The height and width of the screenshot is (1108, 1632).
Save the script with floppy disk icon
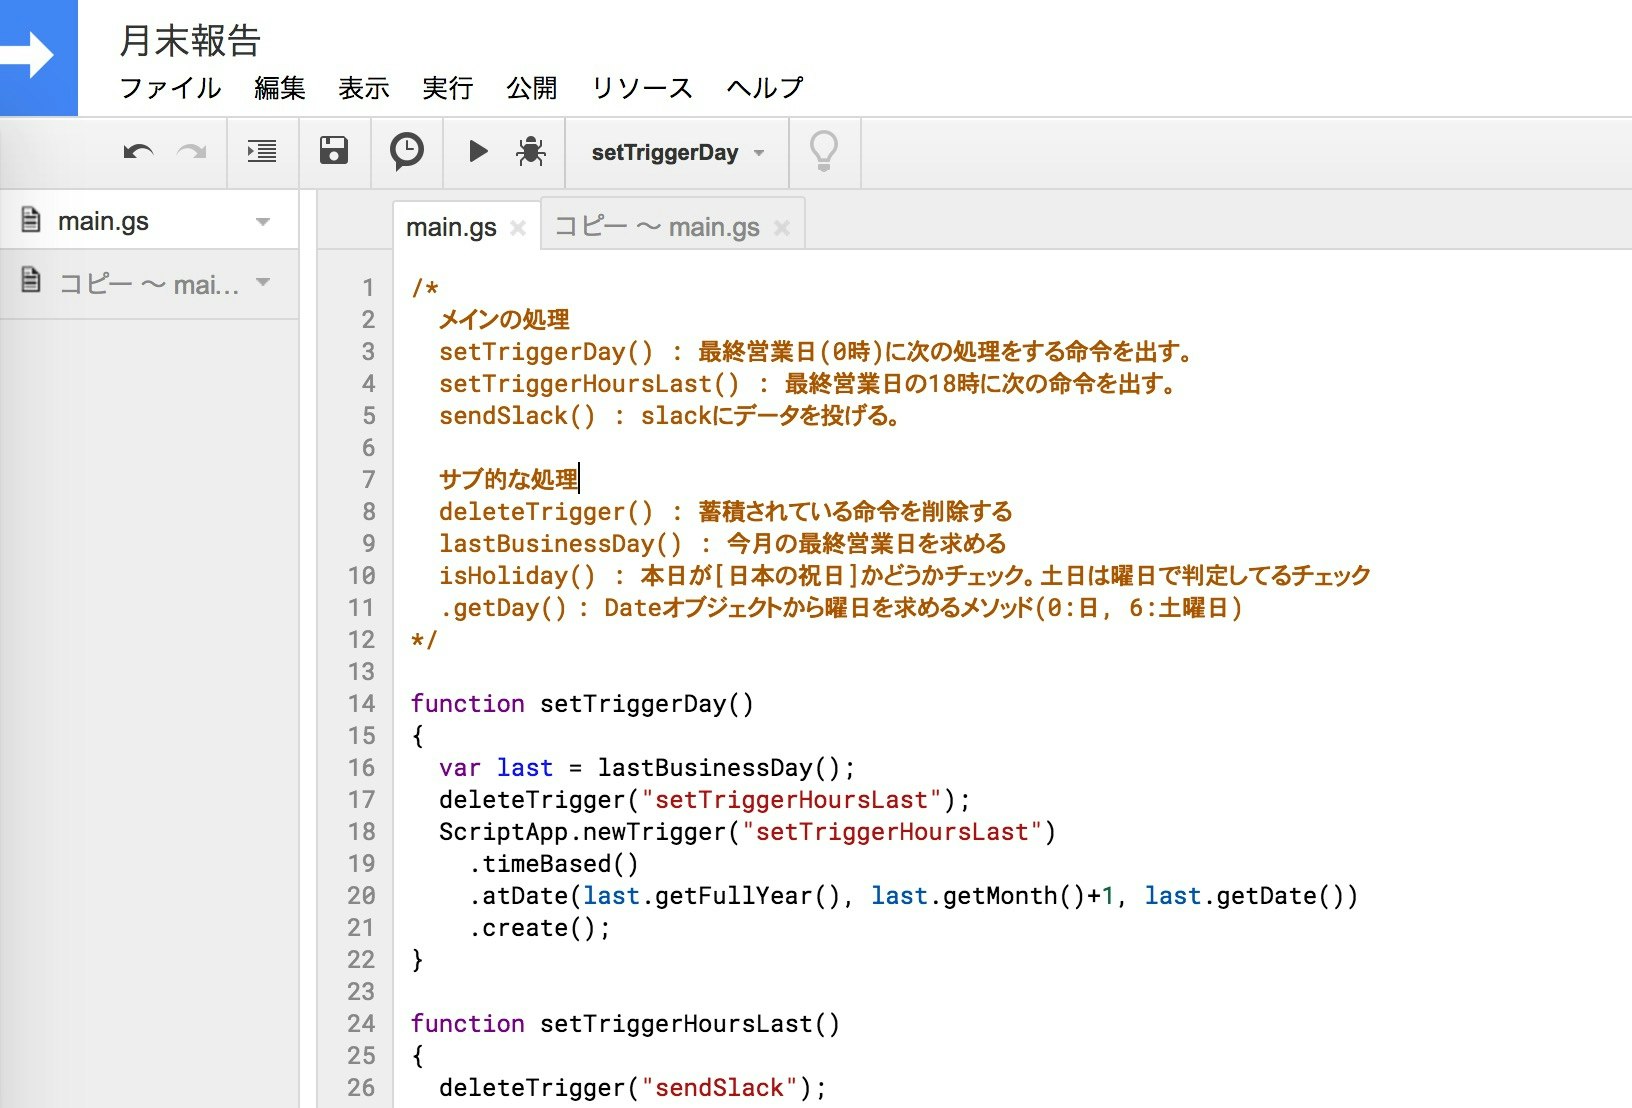coord(334,151)
